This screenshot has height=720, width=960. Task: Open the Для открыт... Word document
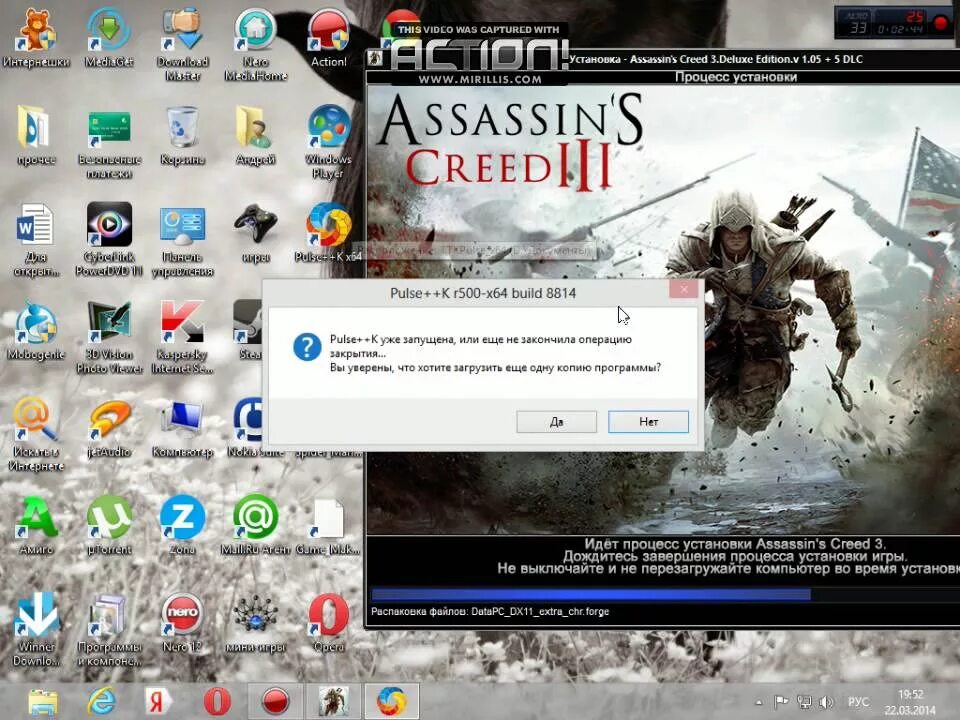click(36, 240)
